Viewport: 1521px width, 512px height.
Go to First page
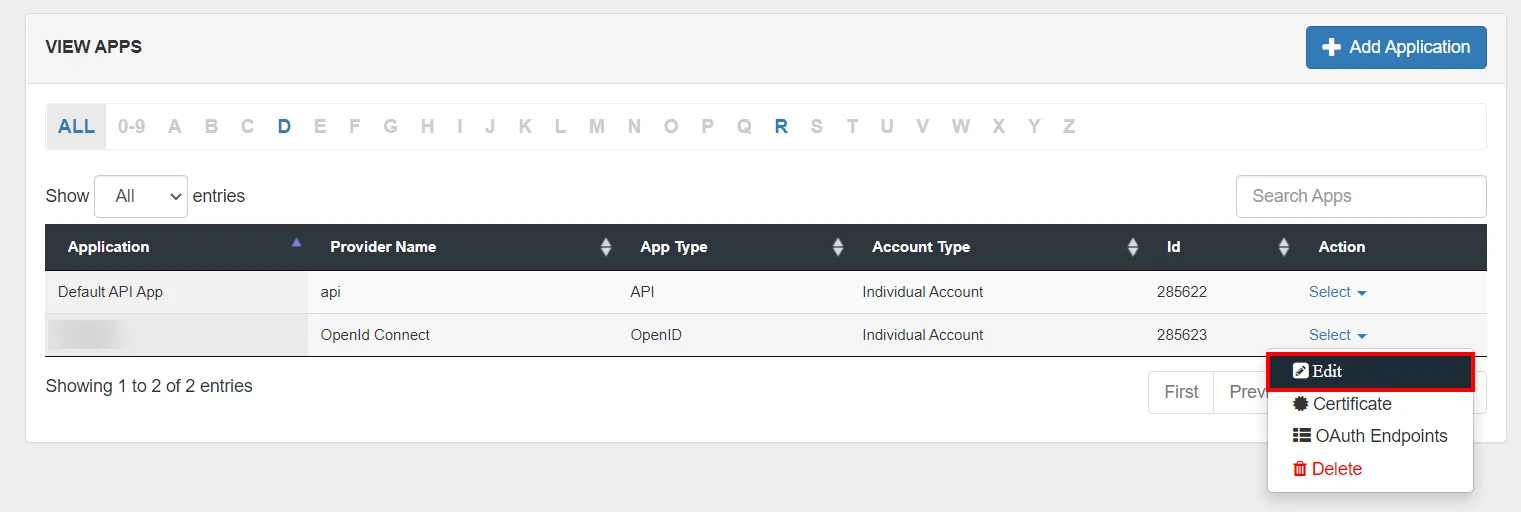click(1181, 392)
